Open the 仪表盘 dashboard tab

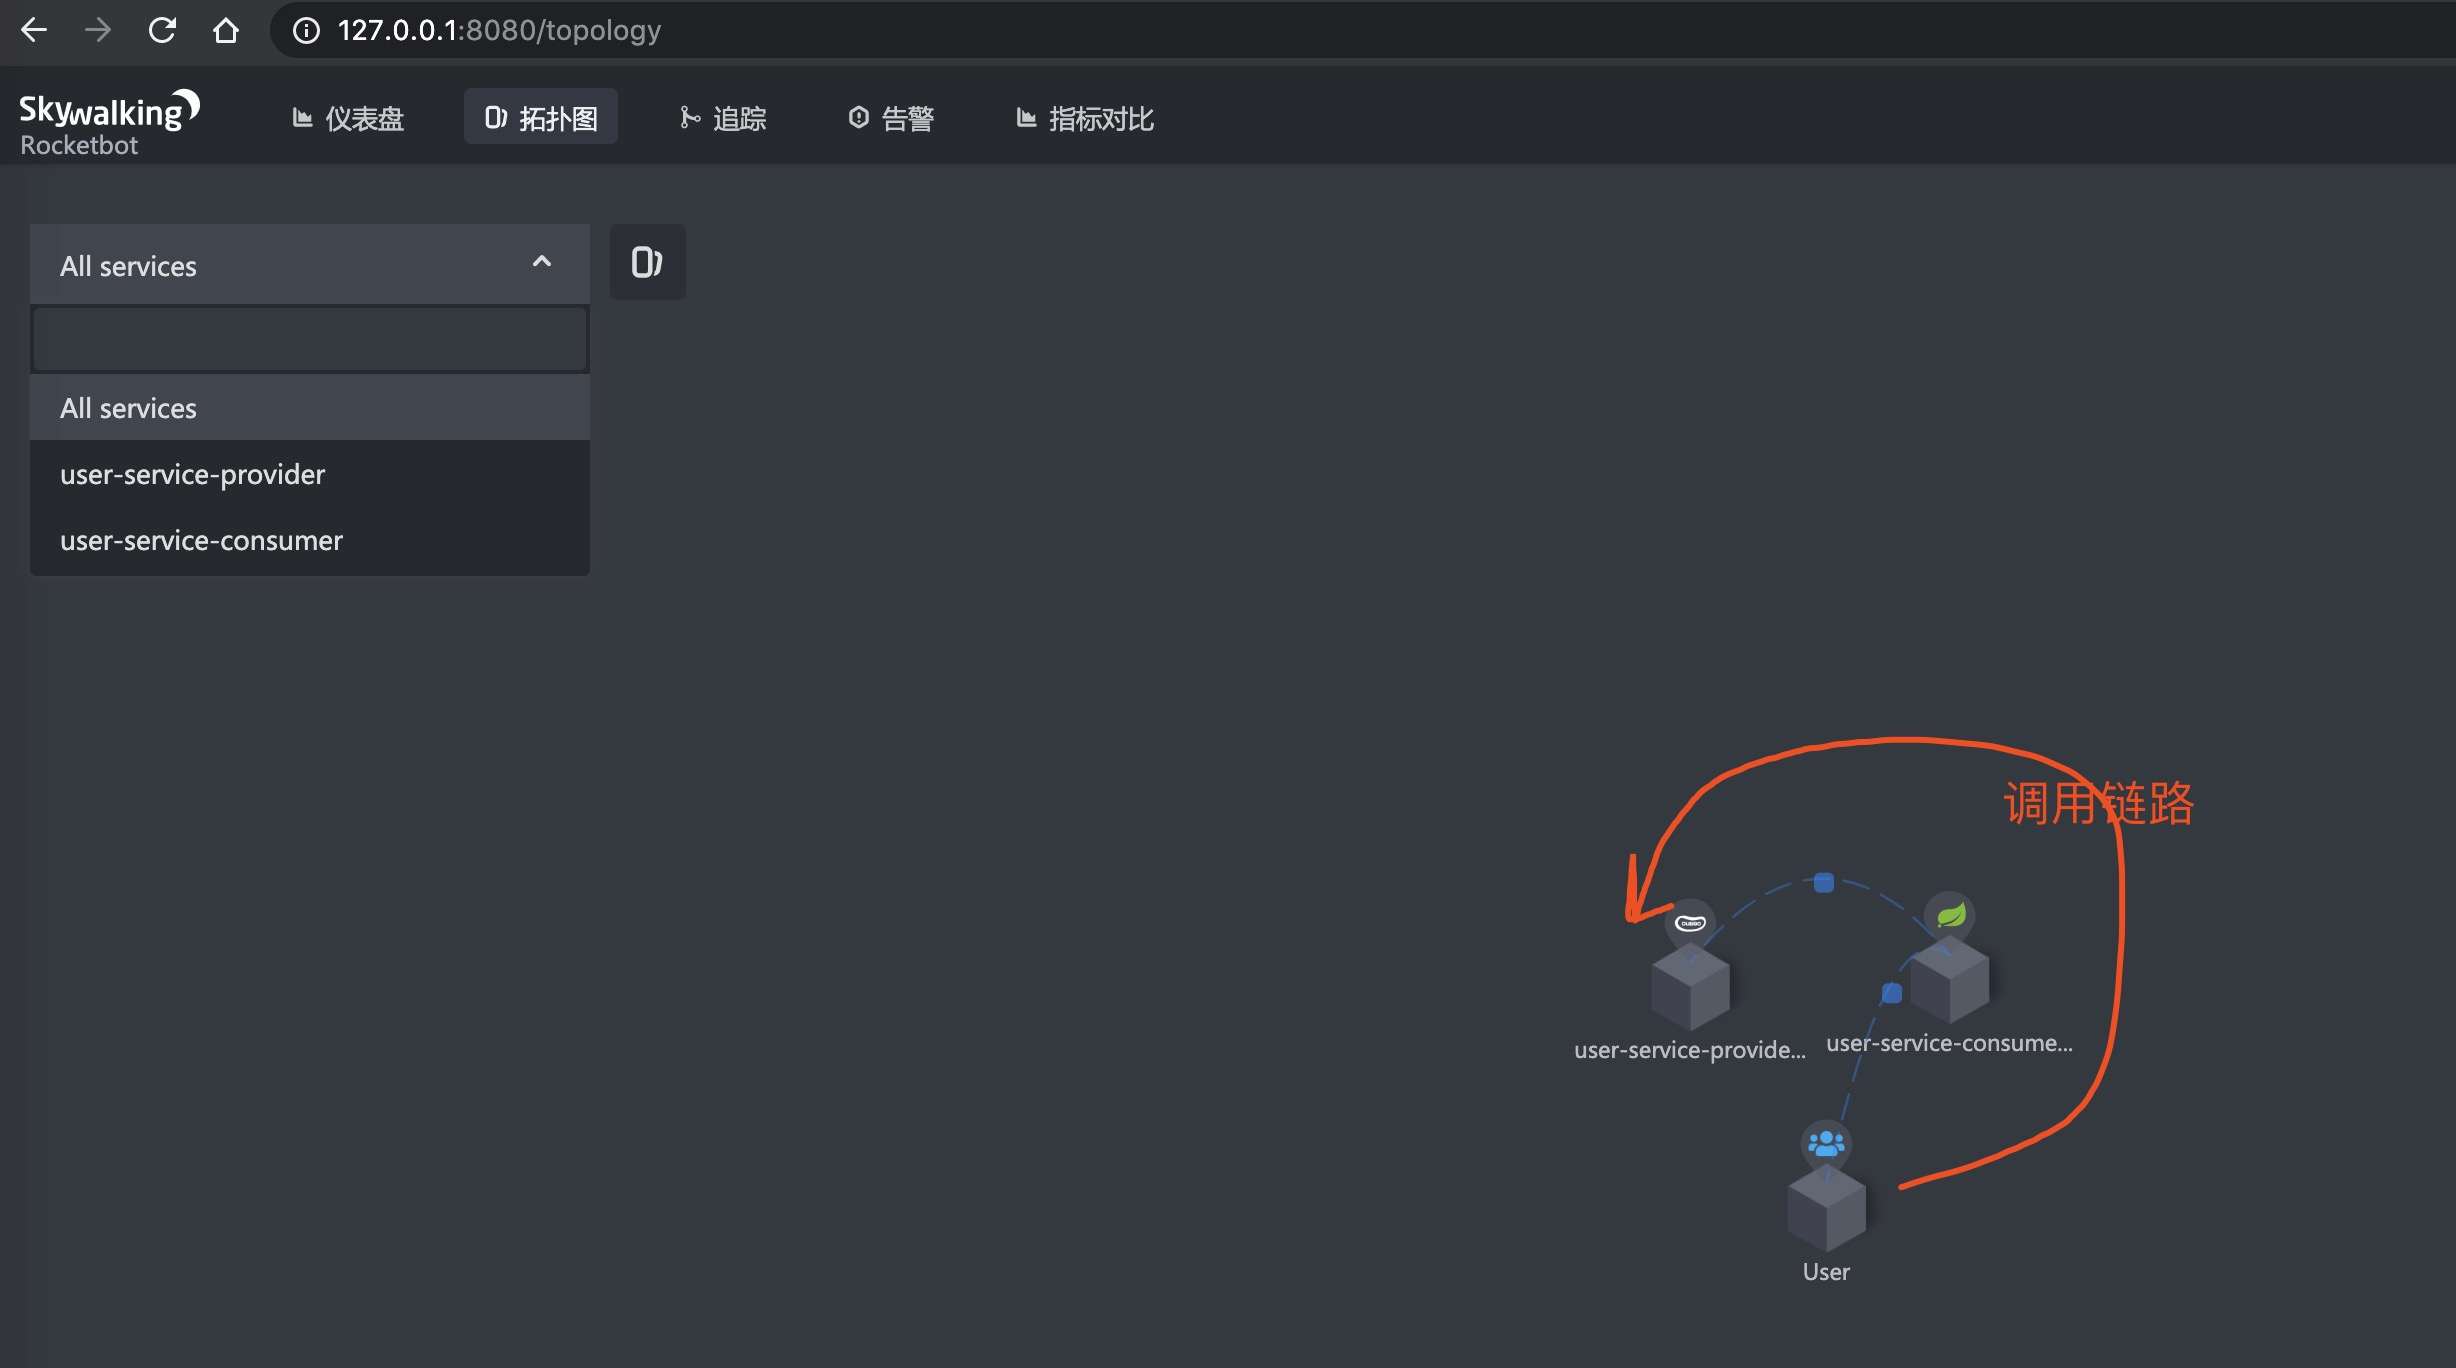348,118
